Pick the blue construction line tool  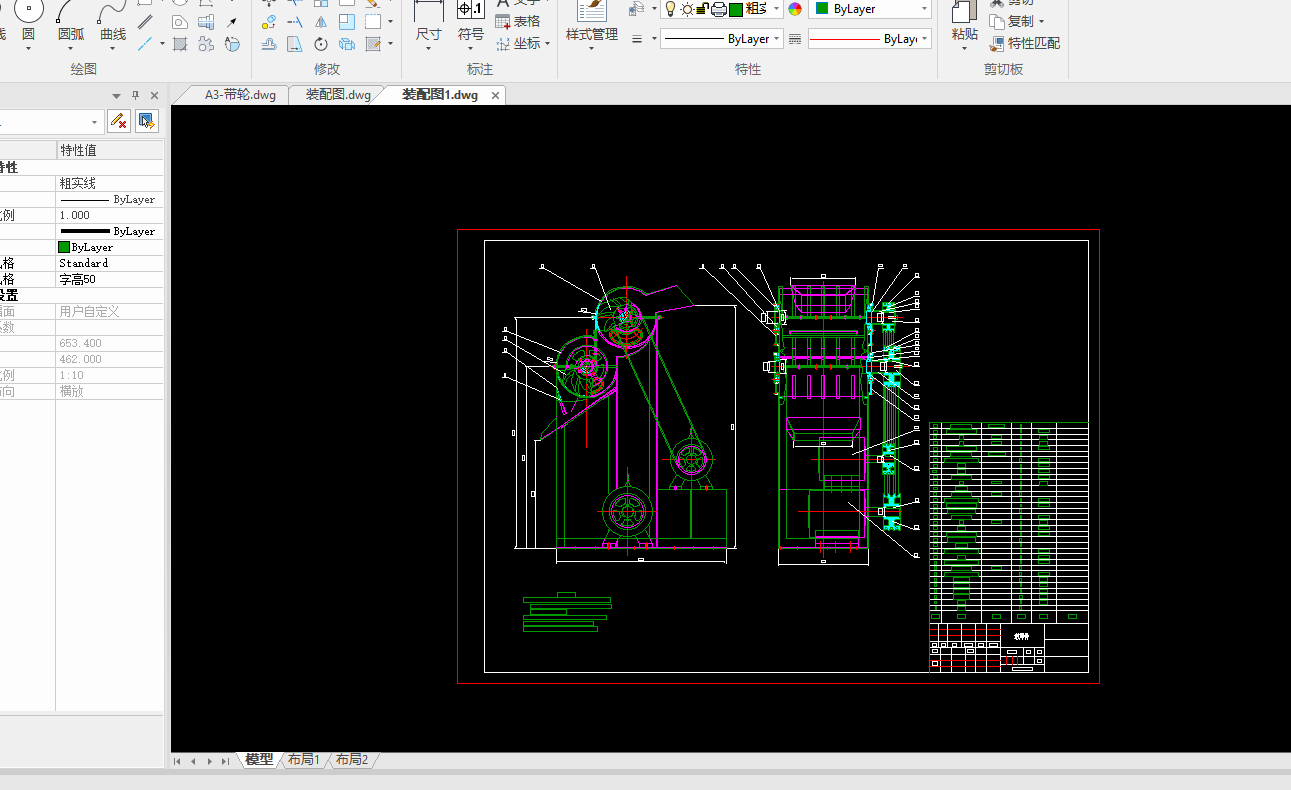(145, 44)
